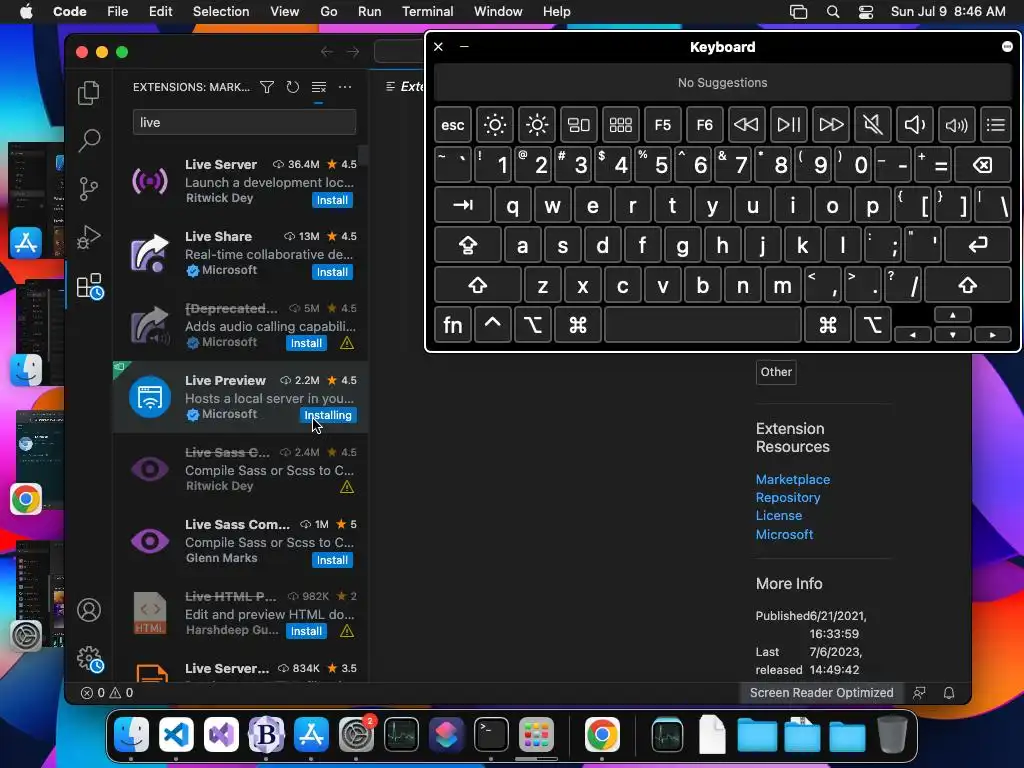Open Spotlight search in menu bar

tap(833, 12)
